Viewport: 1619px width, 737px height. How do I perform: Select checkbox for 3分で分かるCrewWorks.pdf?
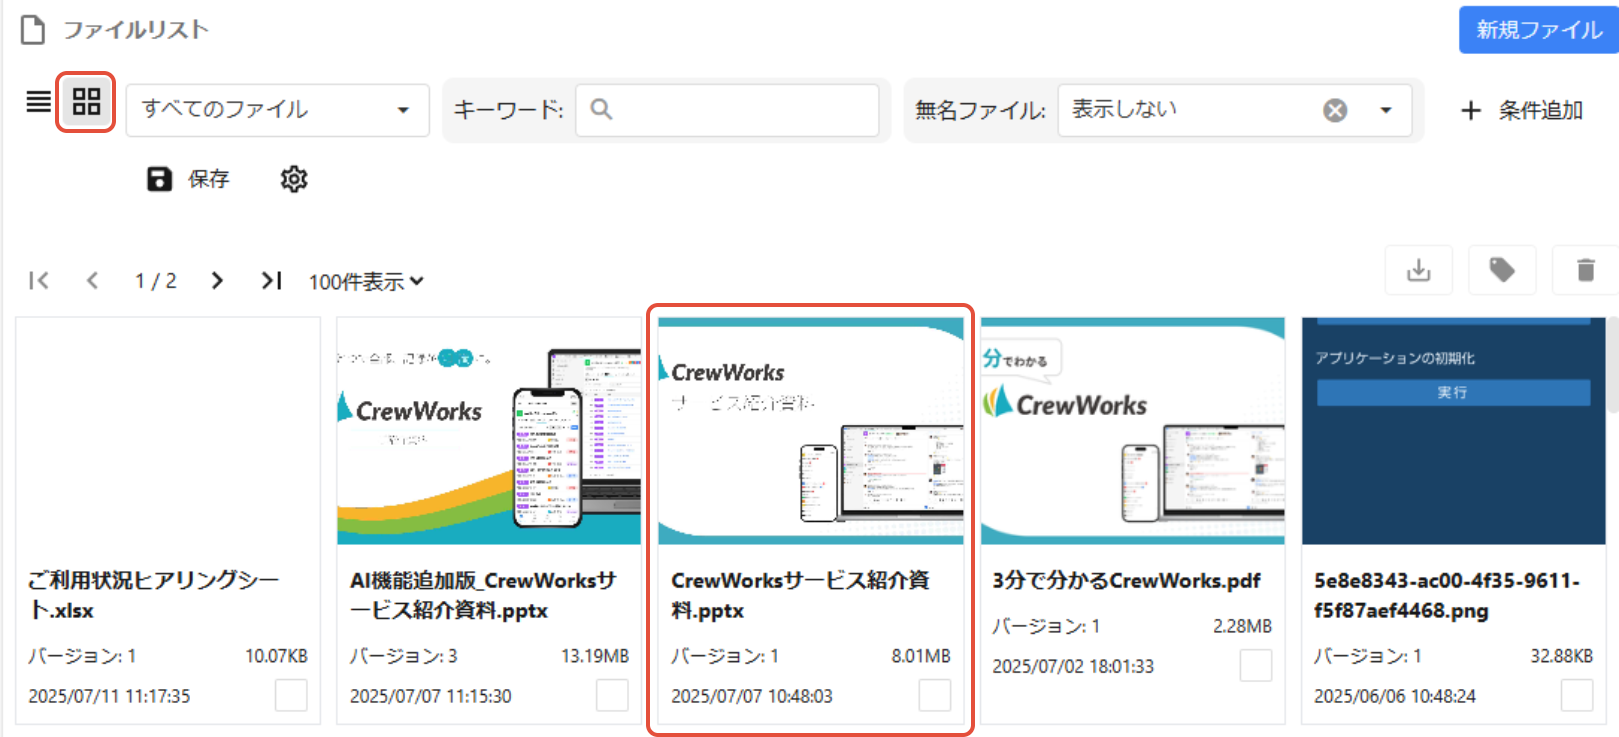point(1256,665)
